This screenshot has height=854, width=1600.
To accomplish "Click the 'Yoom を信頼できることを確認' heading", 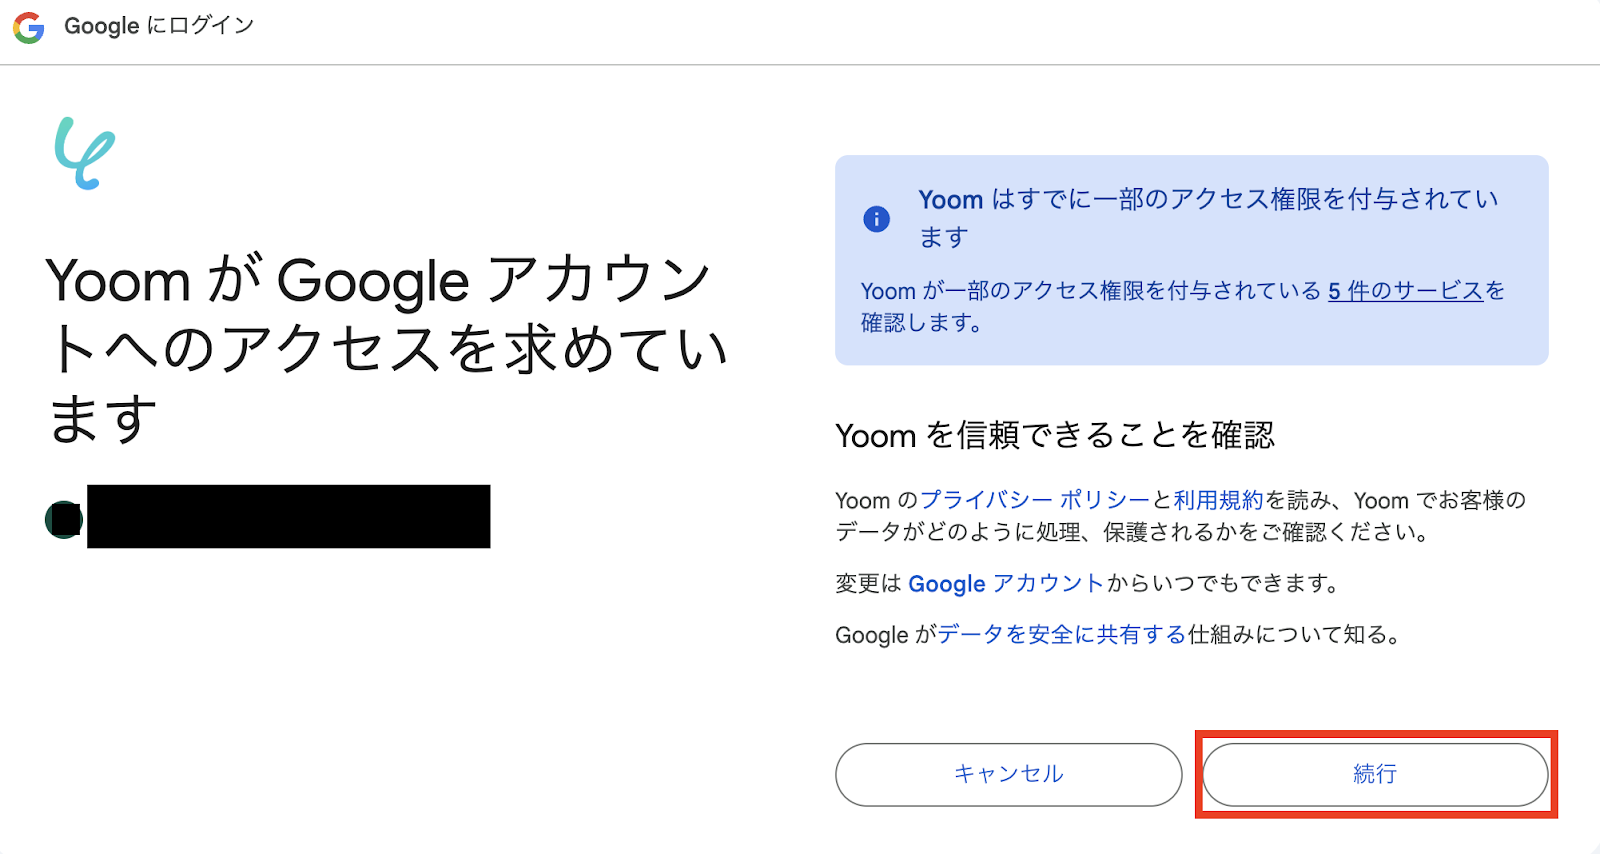I will 1054,435.
